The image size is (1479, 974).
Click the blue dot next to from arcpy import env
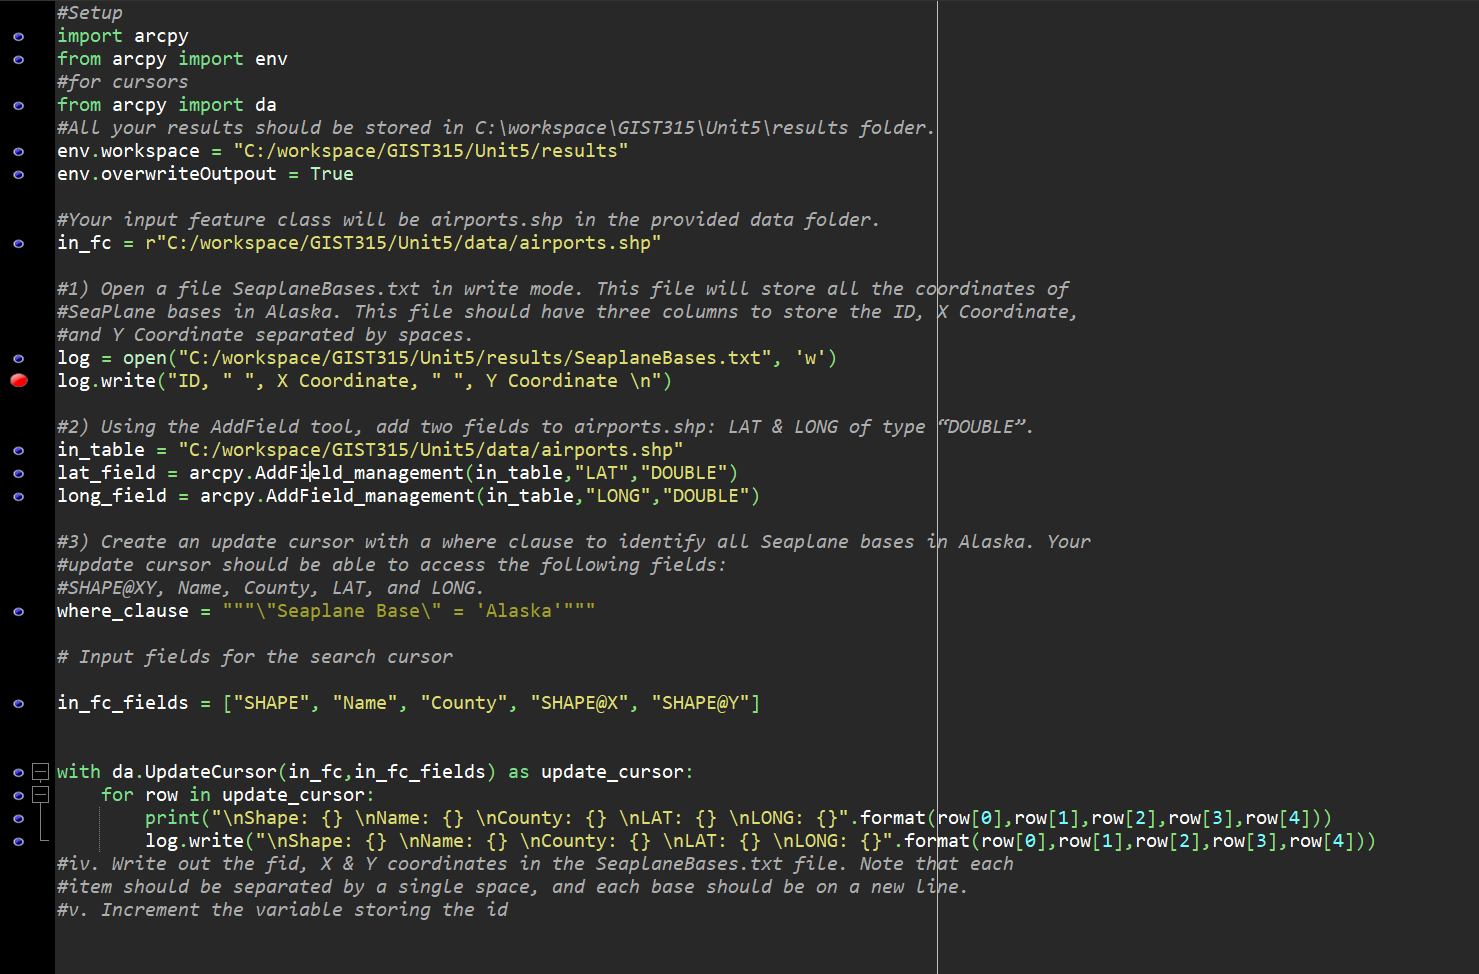(x=18, y=58)
